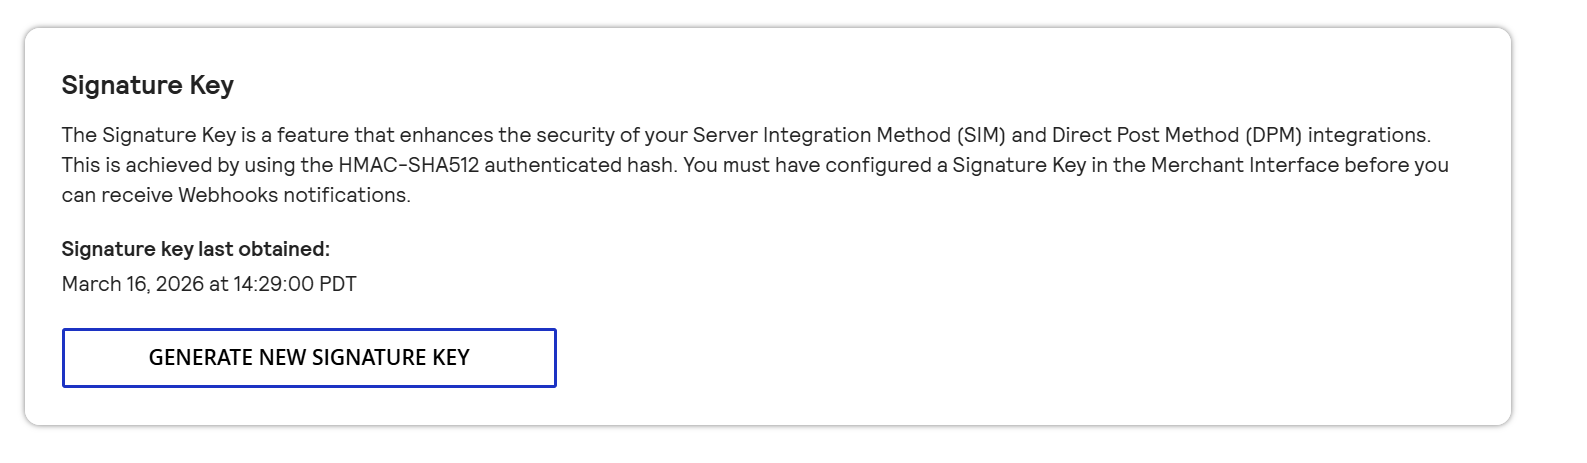Click the '14:29:00 PDT' time portion

point(295,284)
